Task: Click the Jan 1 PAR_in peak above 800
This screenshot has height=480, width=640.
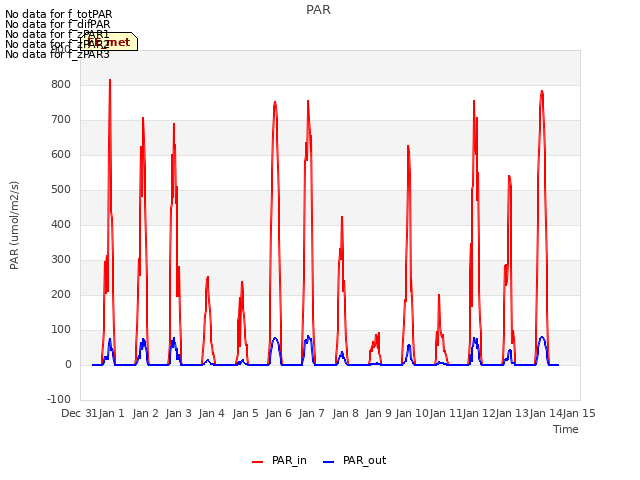Action: point(110,80)
